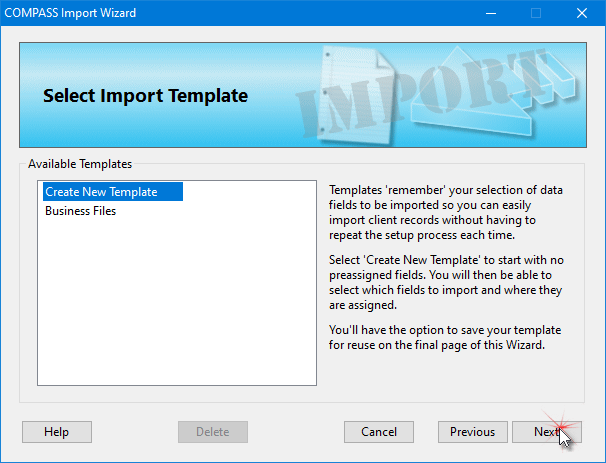Select the 'Business Files' template
Screen dimensions: 606x463
tap(80, 211)
